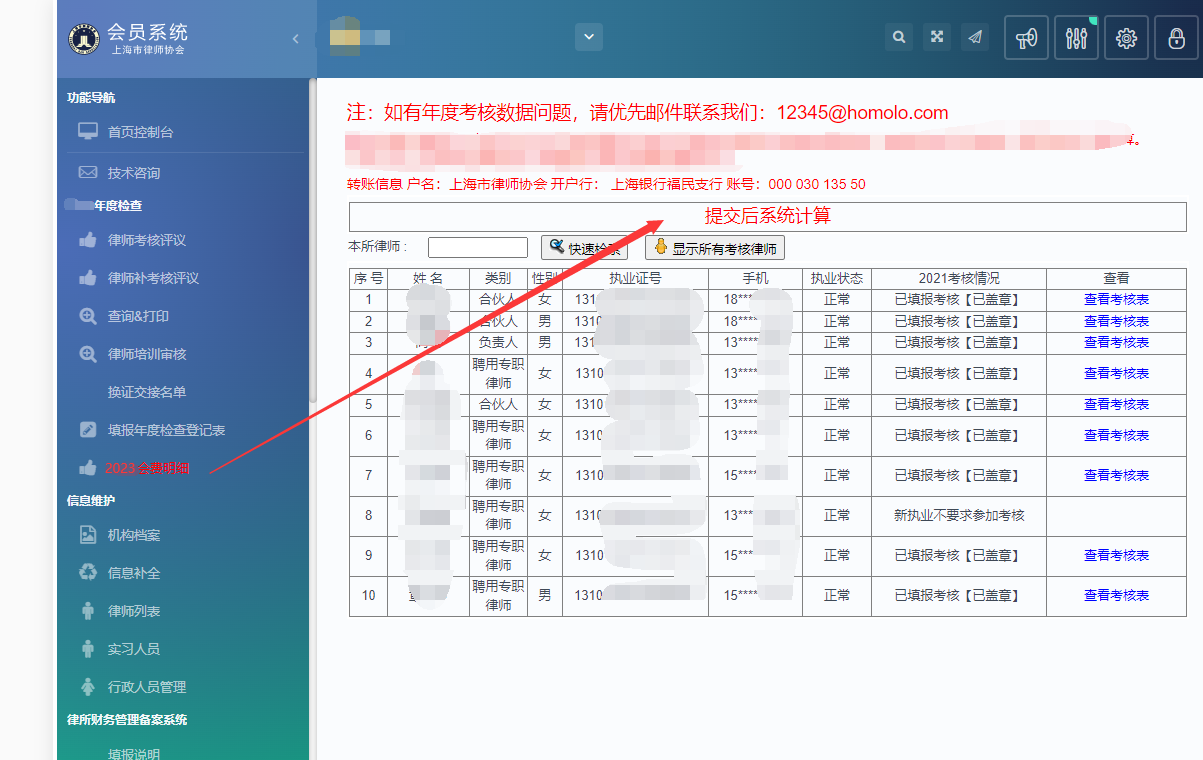The width and height of the screenshot is (1203, 760).
Task: Toggle fullscreen with the expand icon
Action: click(x=937, y=37)
